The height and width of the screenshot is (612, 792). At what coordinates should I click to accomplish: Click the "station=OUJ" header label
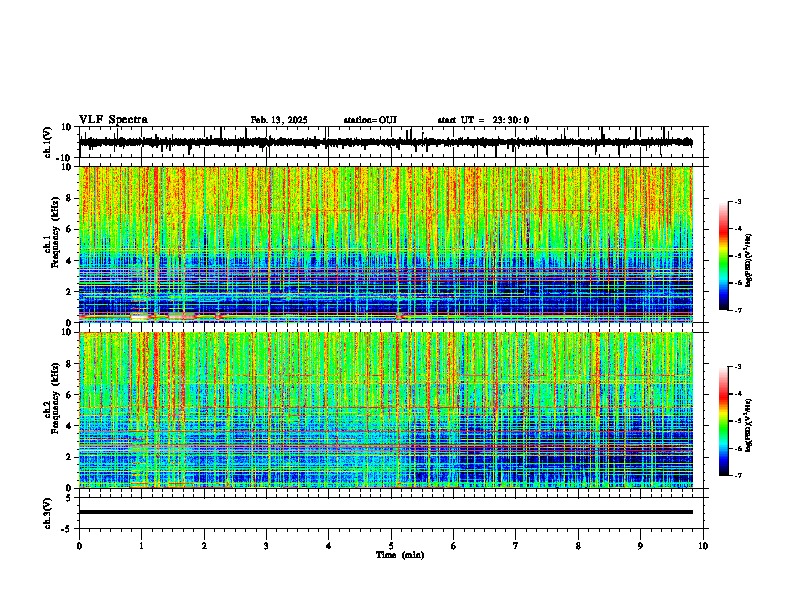point(370,120)
